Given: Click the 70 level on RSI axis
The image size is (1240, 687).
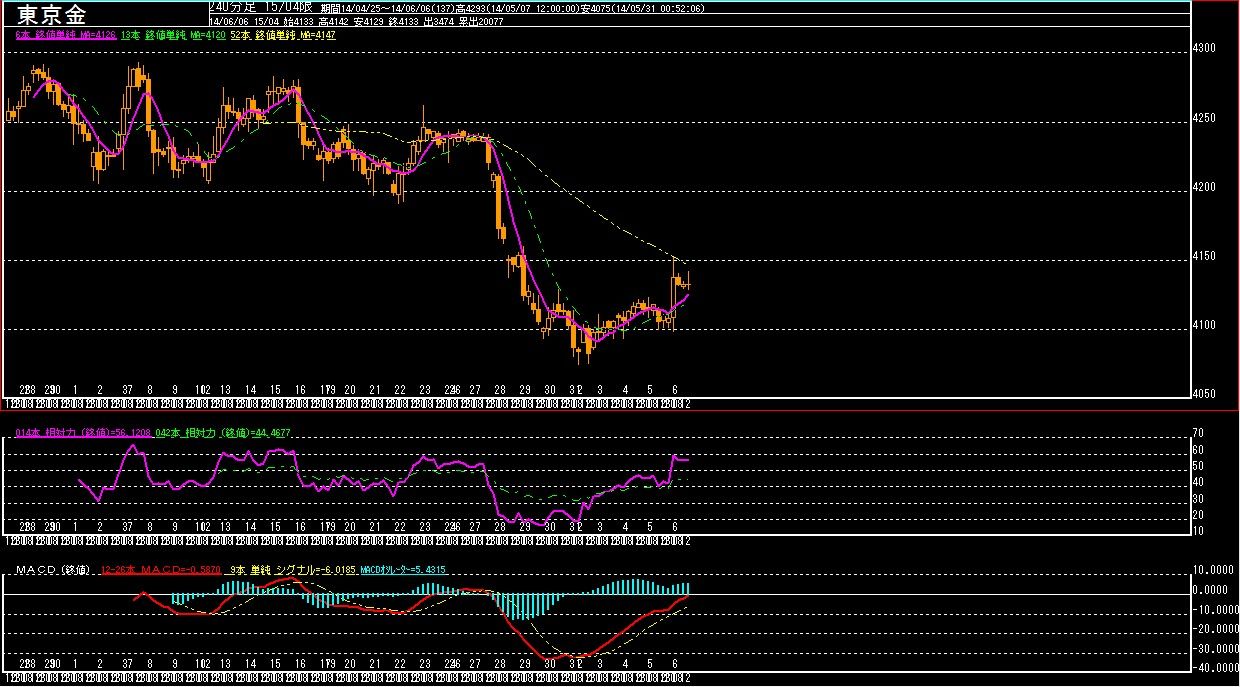Looking at the screenshot, I should [x=1198, y=433].
